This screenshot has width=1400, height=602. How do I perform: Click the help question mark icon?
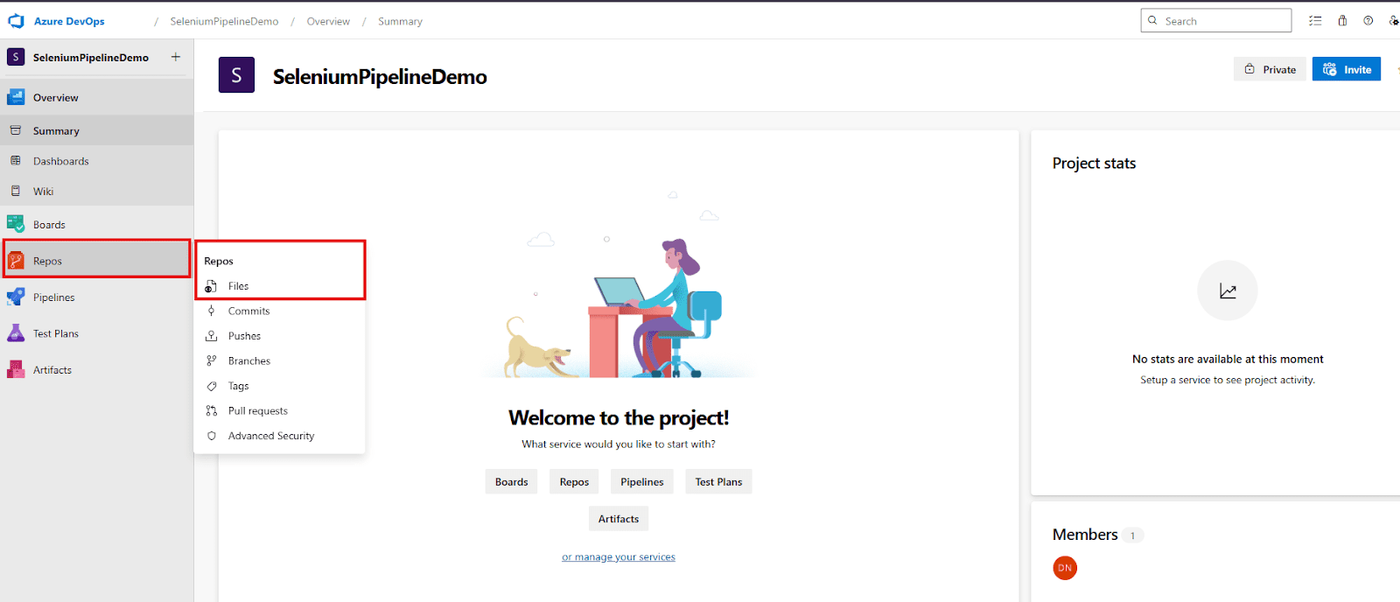(1368, 20)
